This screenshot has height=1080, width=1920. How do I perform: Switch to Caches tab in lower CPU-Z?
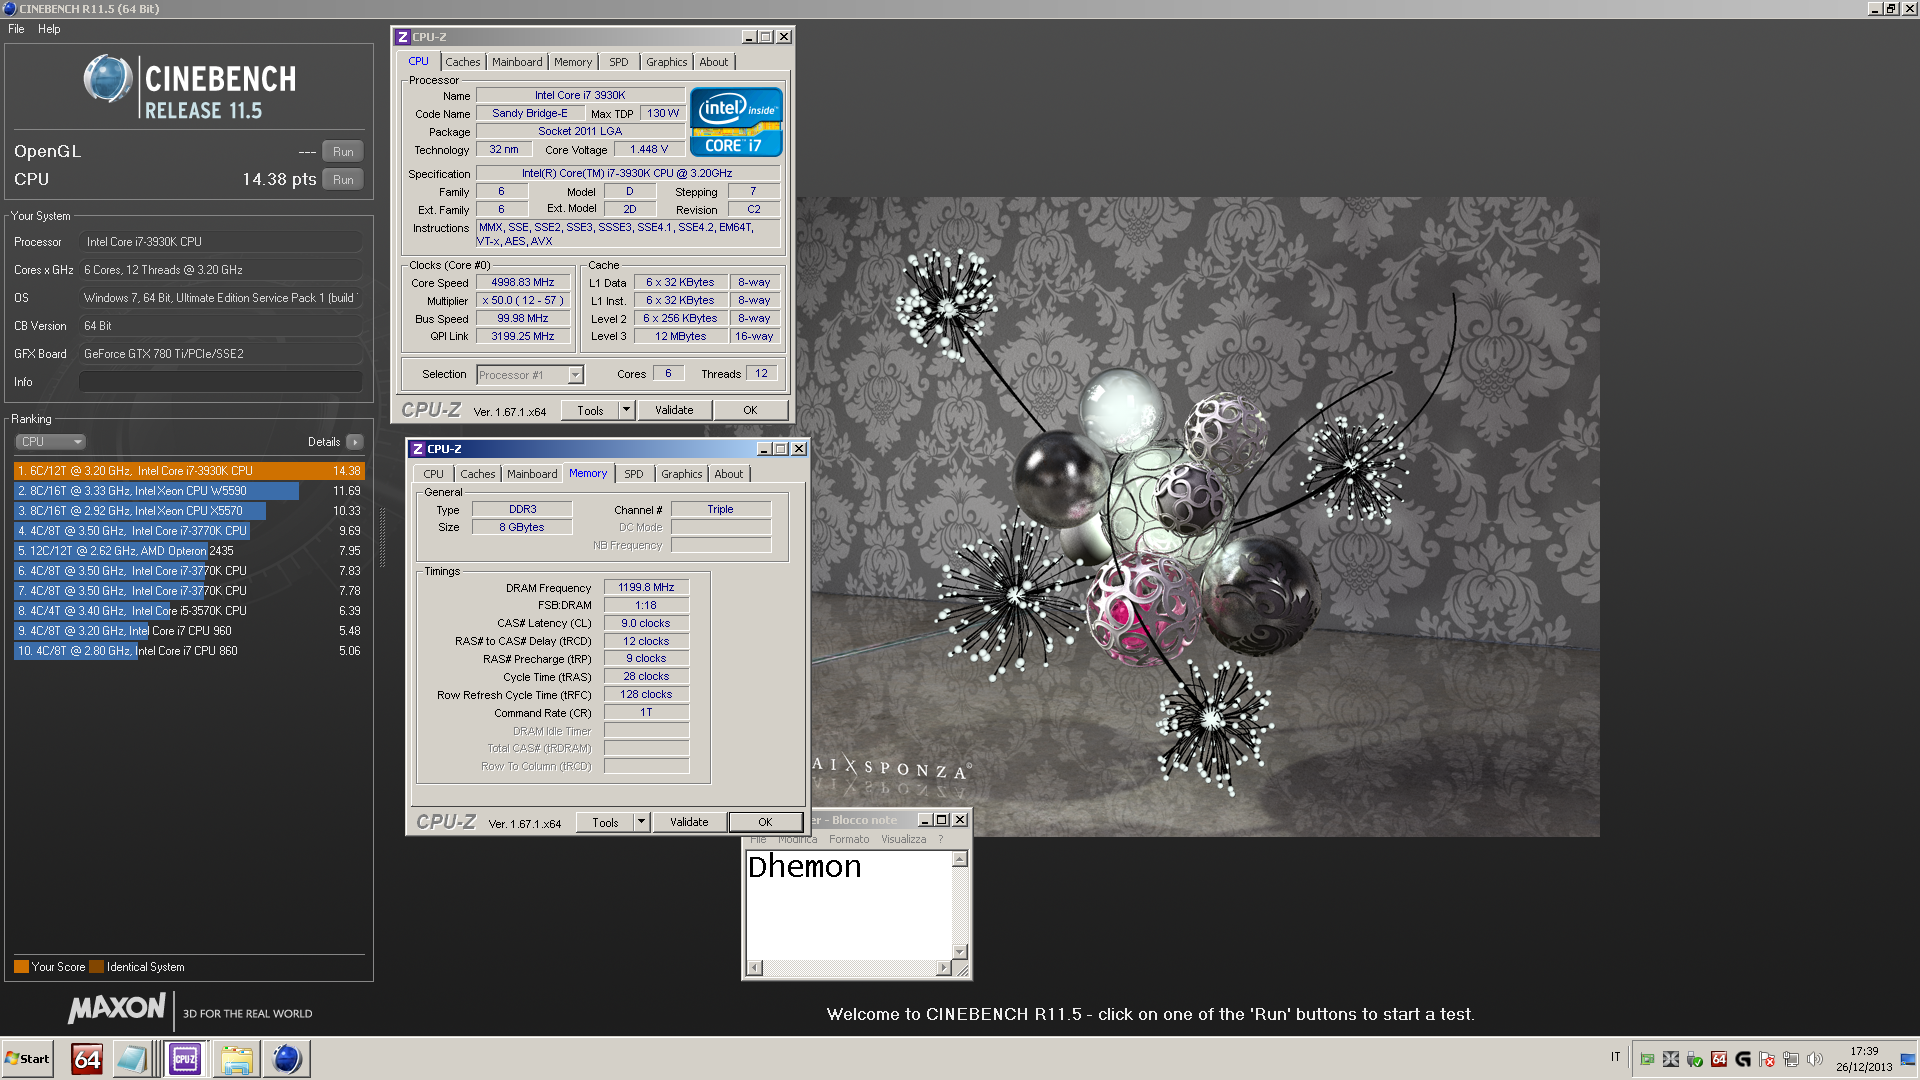click(x=477, y=474)
